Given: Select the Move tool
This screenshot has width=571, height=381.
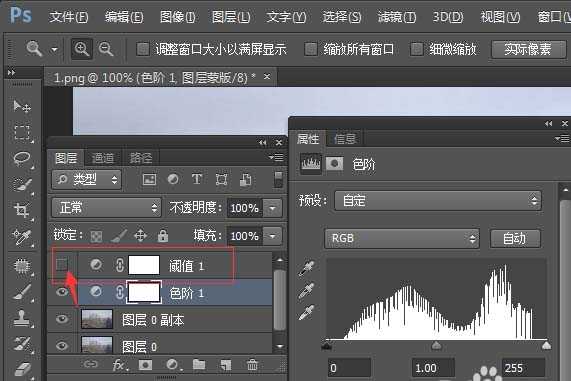Looking at the screenshot, I should (x=21, y=106).
